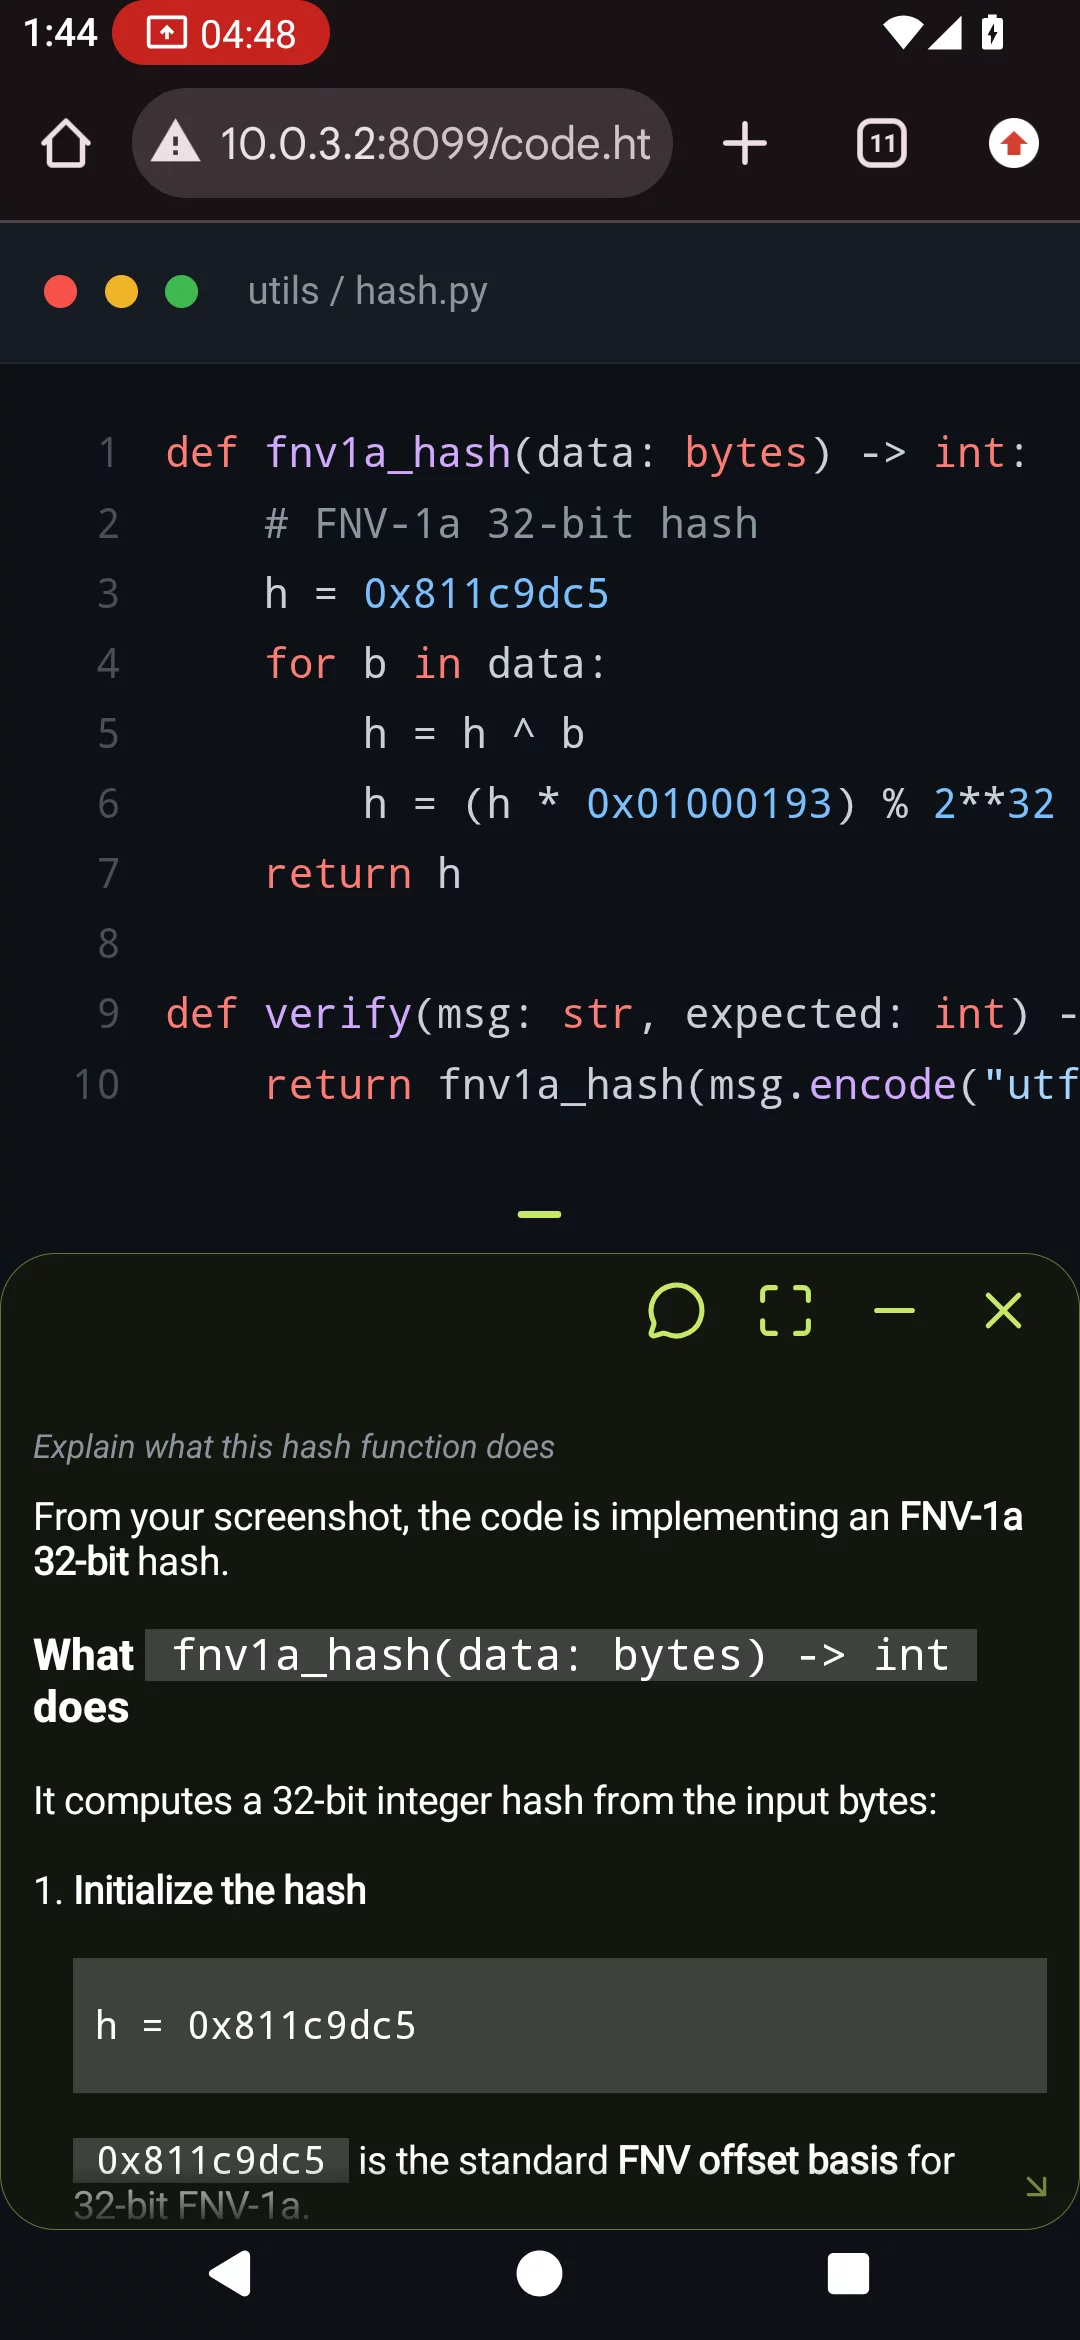Open the chat bubble icon in assistant panel

point(676,1310)
